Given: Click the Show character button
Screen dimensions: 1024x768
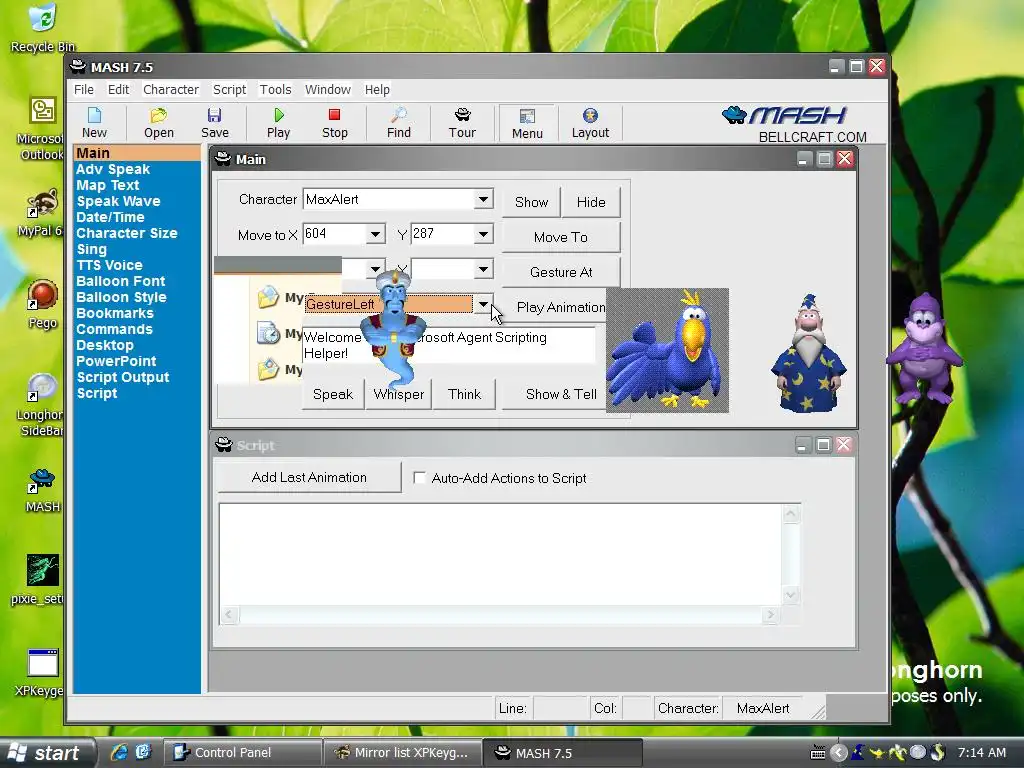Looking at the screenshot, I should coord(531,202).
